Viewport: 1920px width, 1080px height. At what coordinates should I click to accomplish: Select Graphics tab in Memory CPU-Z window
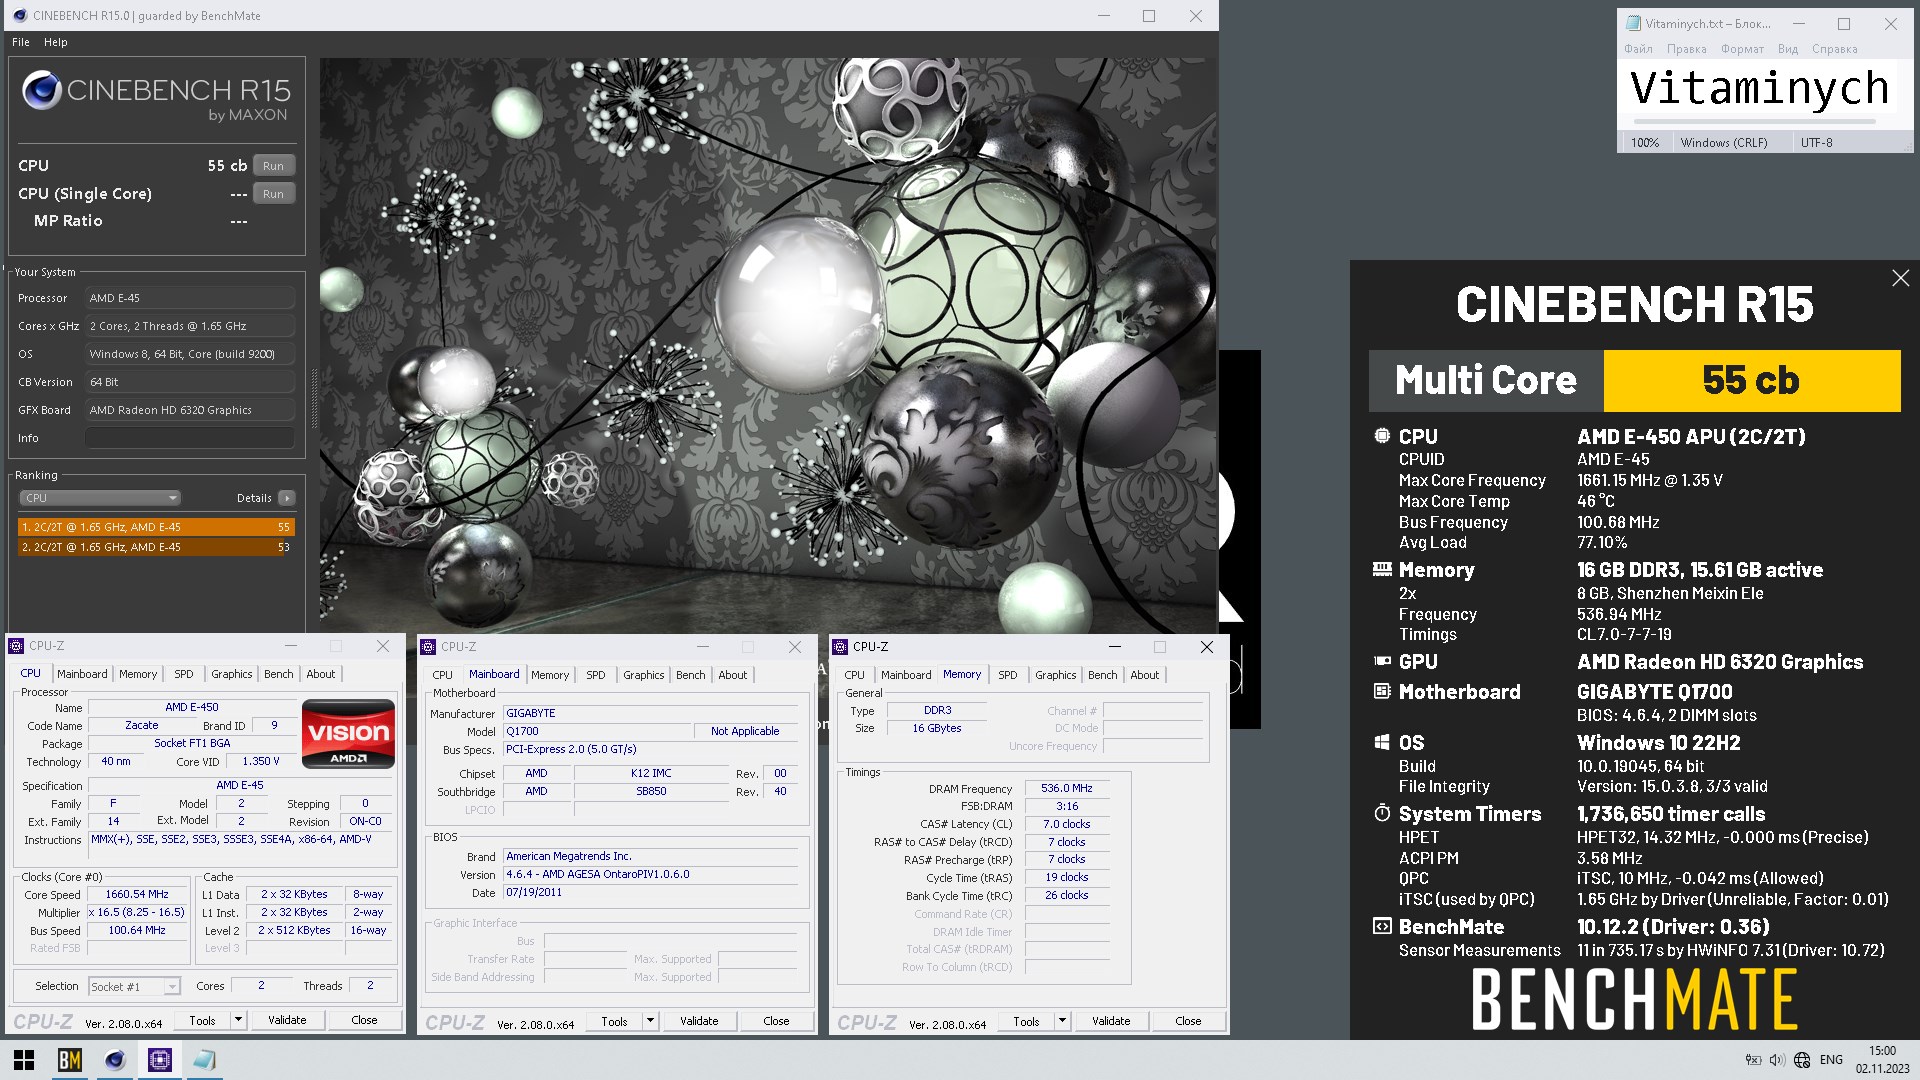(x=1056, y=676)
